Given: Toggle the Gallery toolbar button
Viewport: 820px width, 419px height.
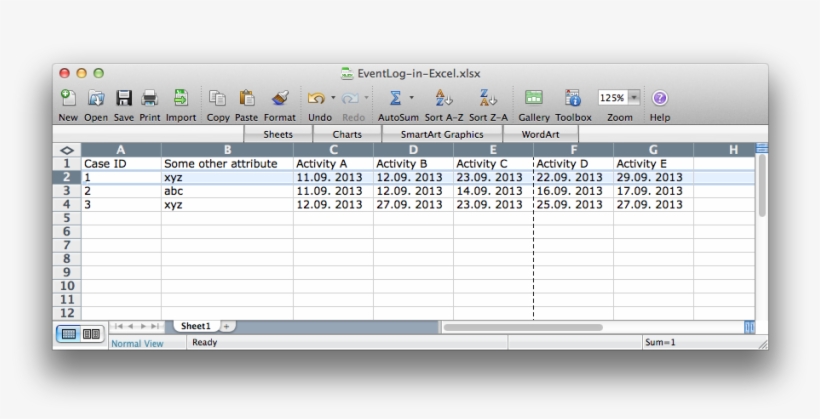Looking at the screenshot, I should pos(534,98).
